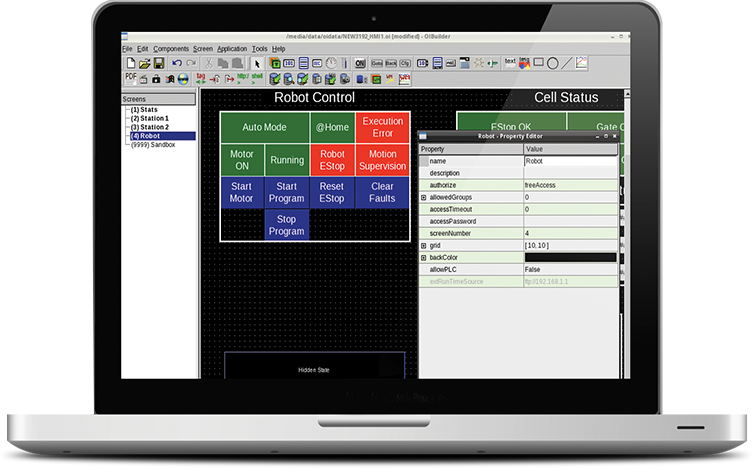This screenshot has height=469, width=753.
Task: Open the Tools menu
Action: pos(259,48)
